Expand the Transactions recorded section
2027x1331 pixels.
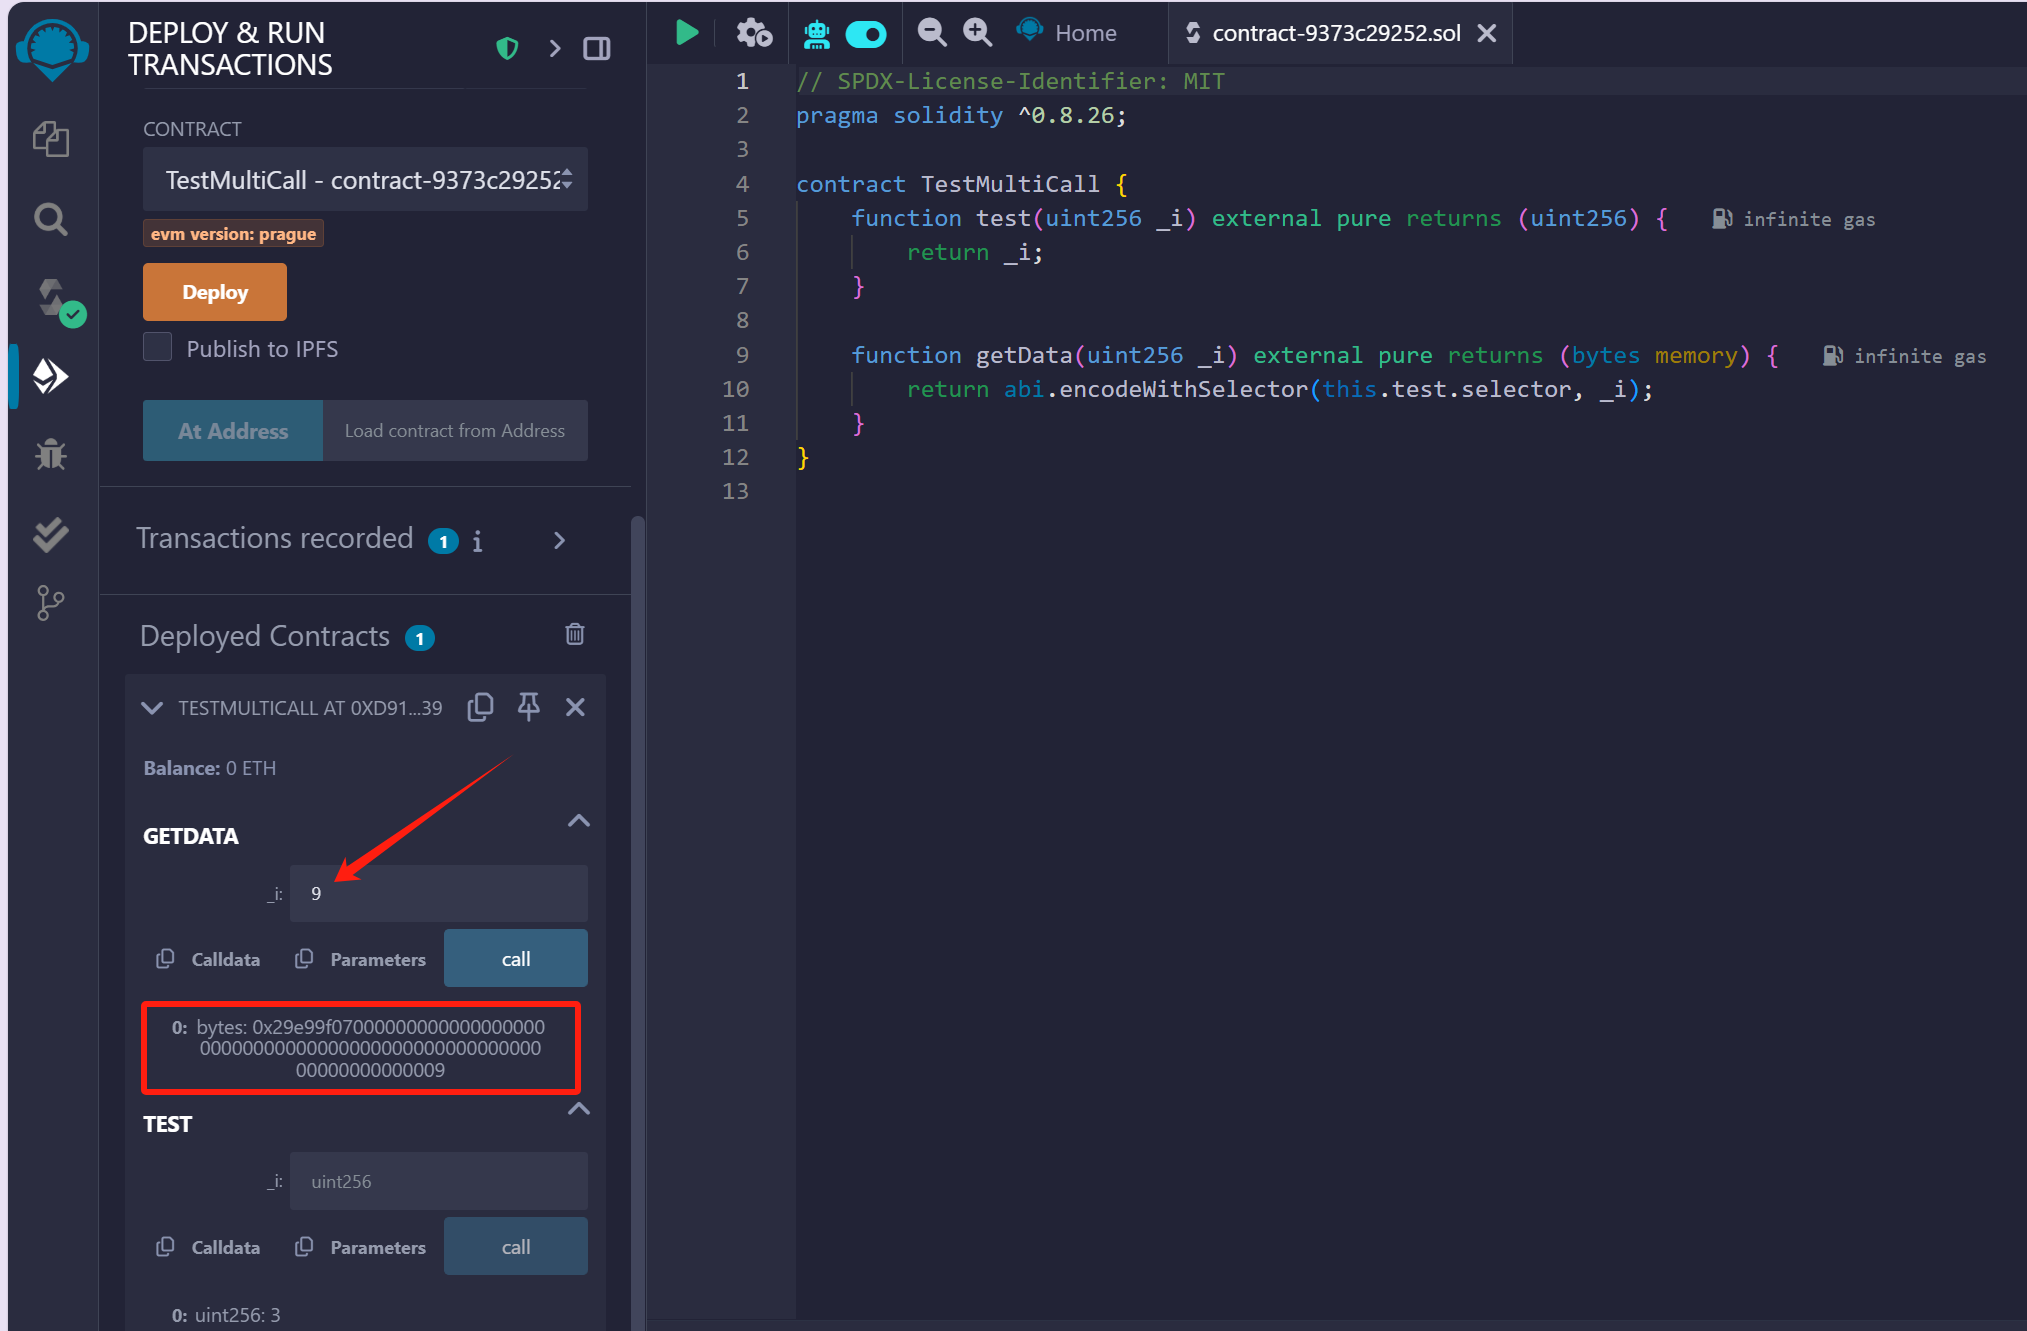(560, 540)
